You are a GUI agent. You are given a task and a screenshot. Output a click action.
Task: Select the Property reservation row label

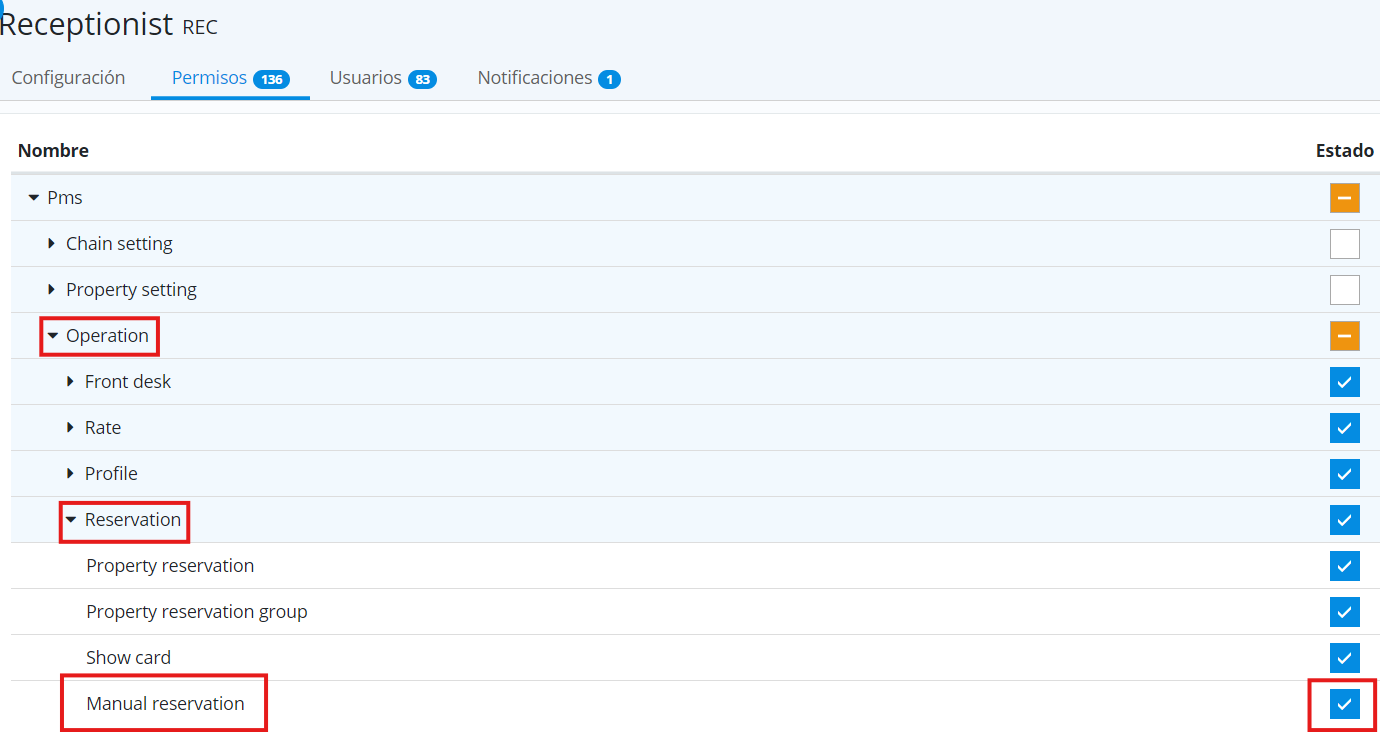tap(170, 566)
